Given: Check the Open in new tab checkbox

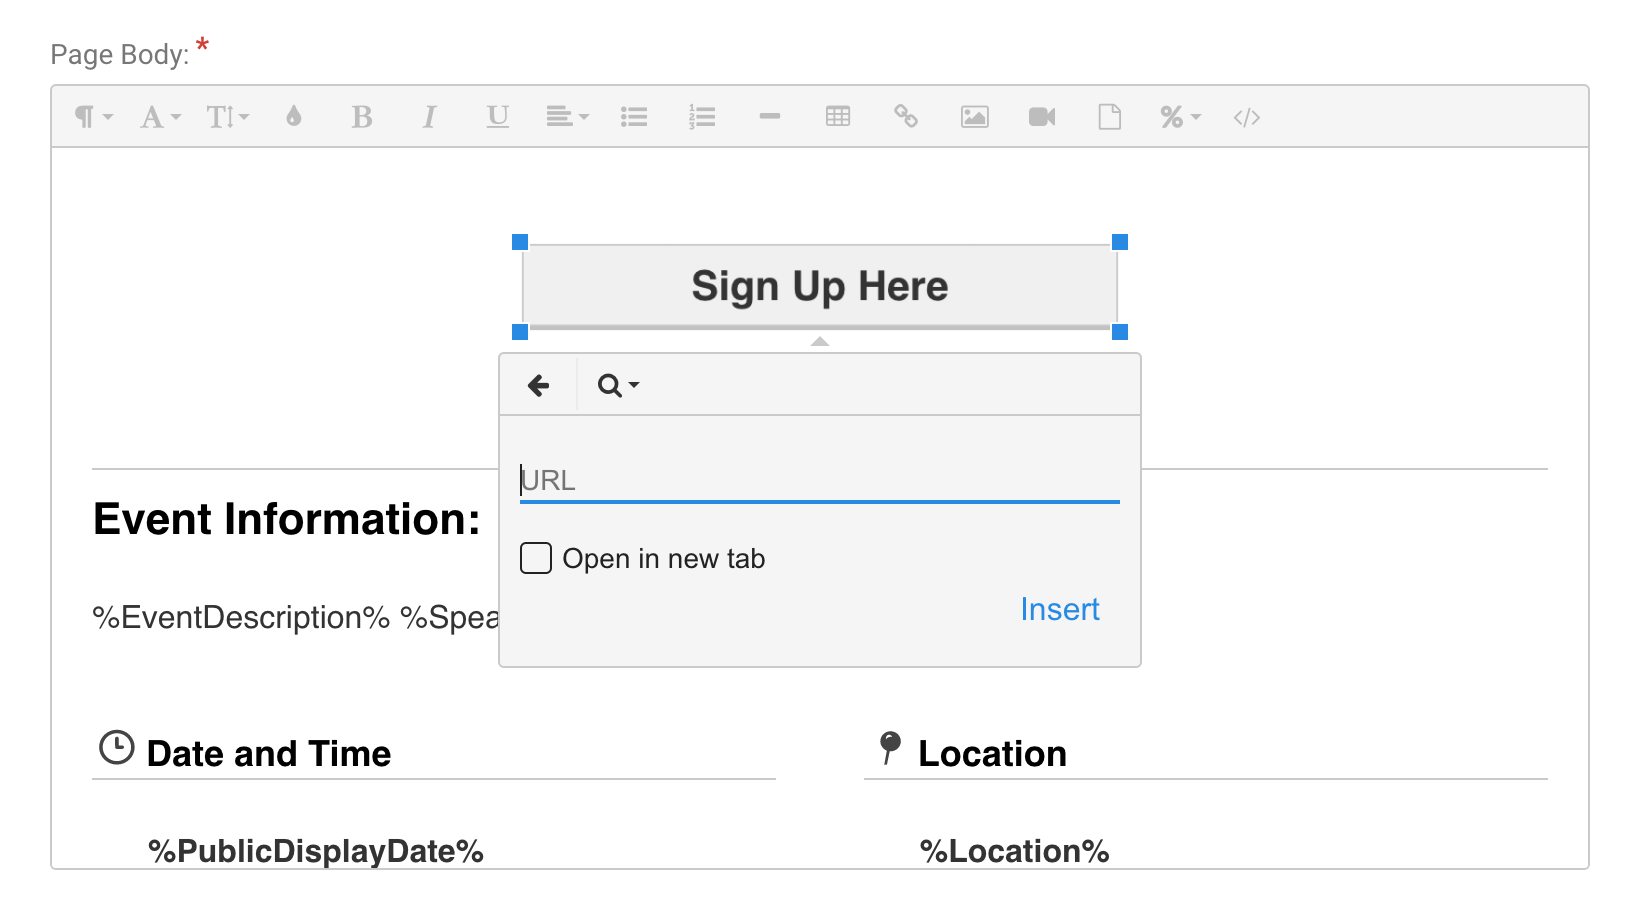Looking at the screenshot, I should point(536,558).
